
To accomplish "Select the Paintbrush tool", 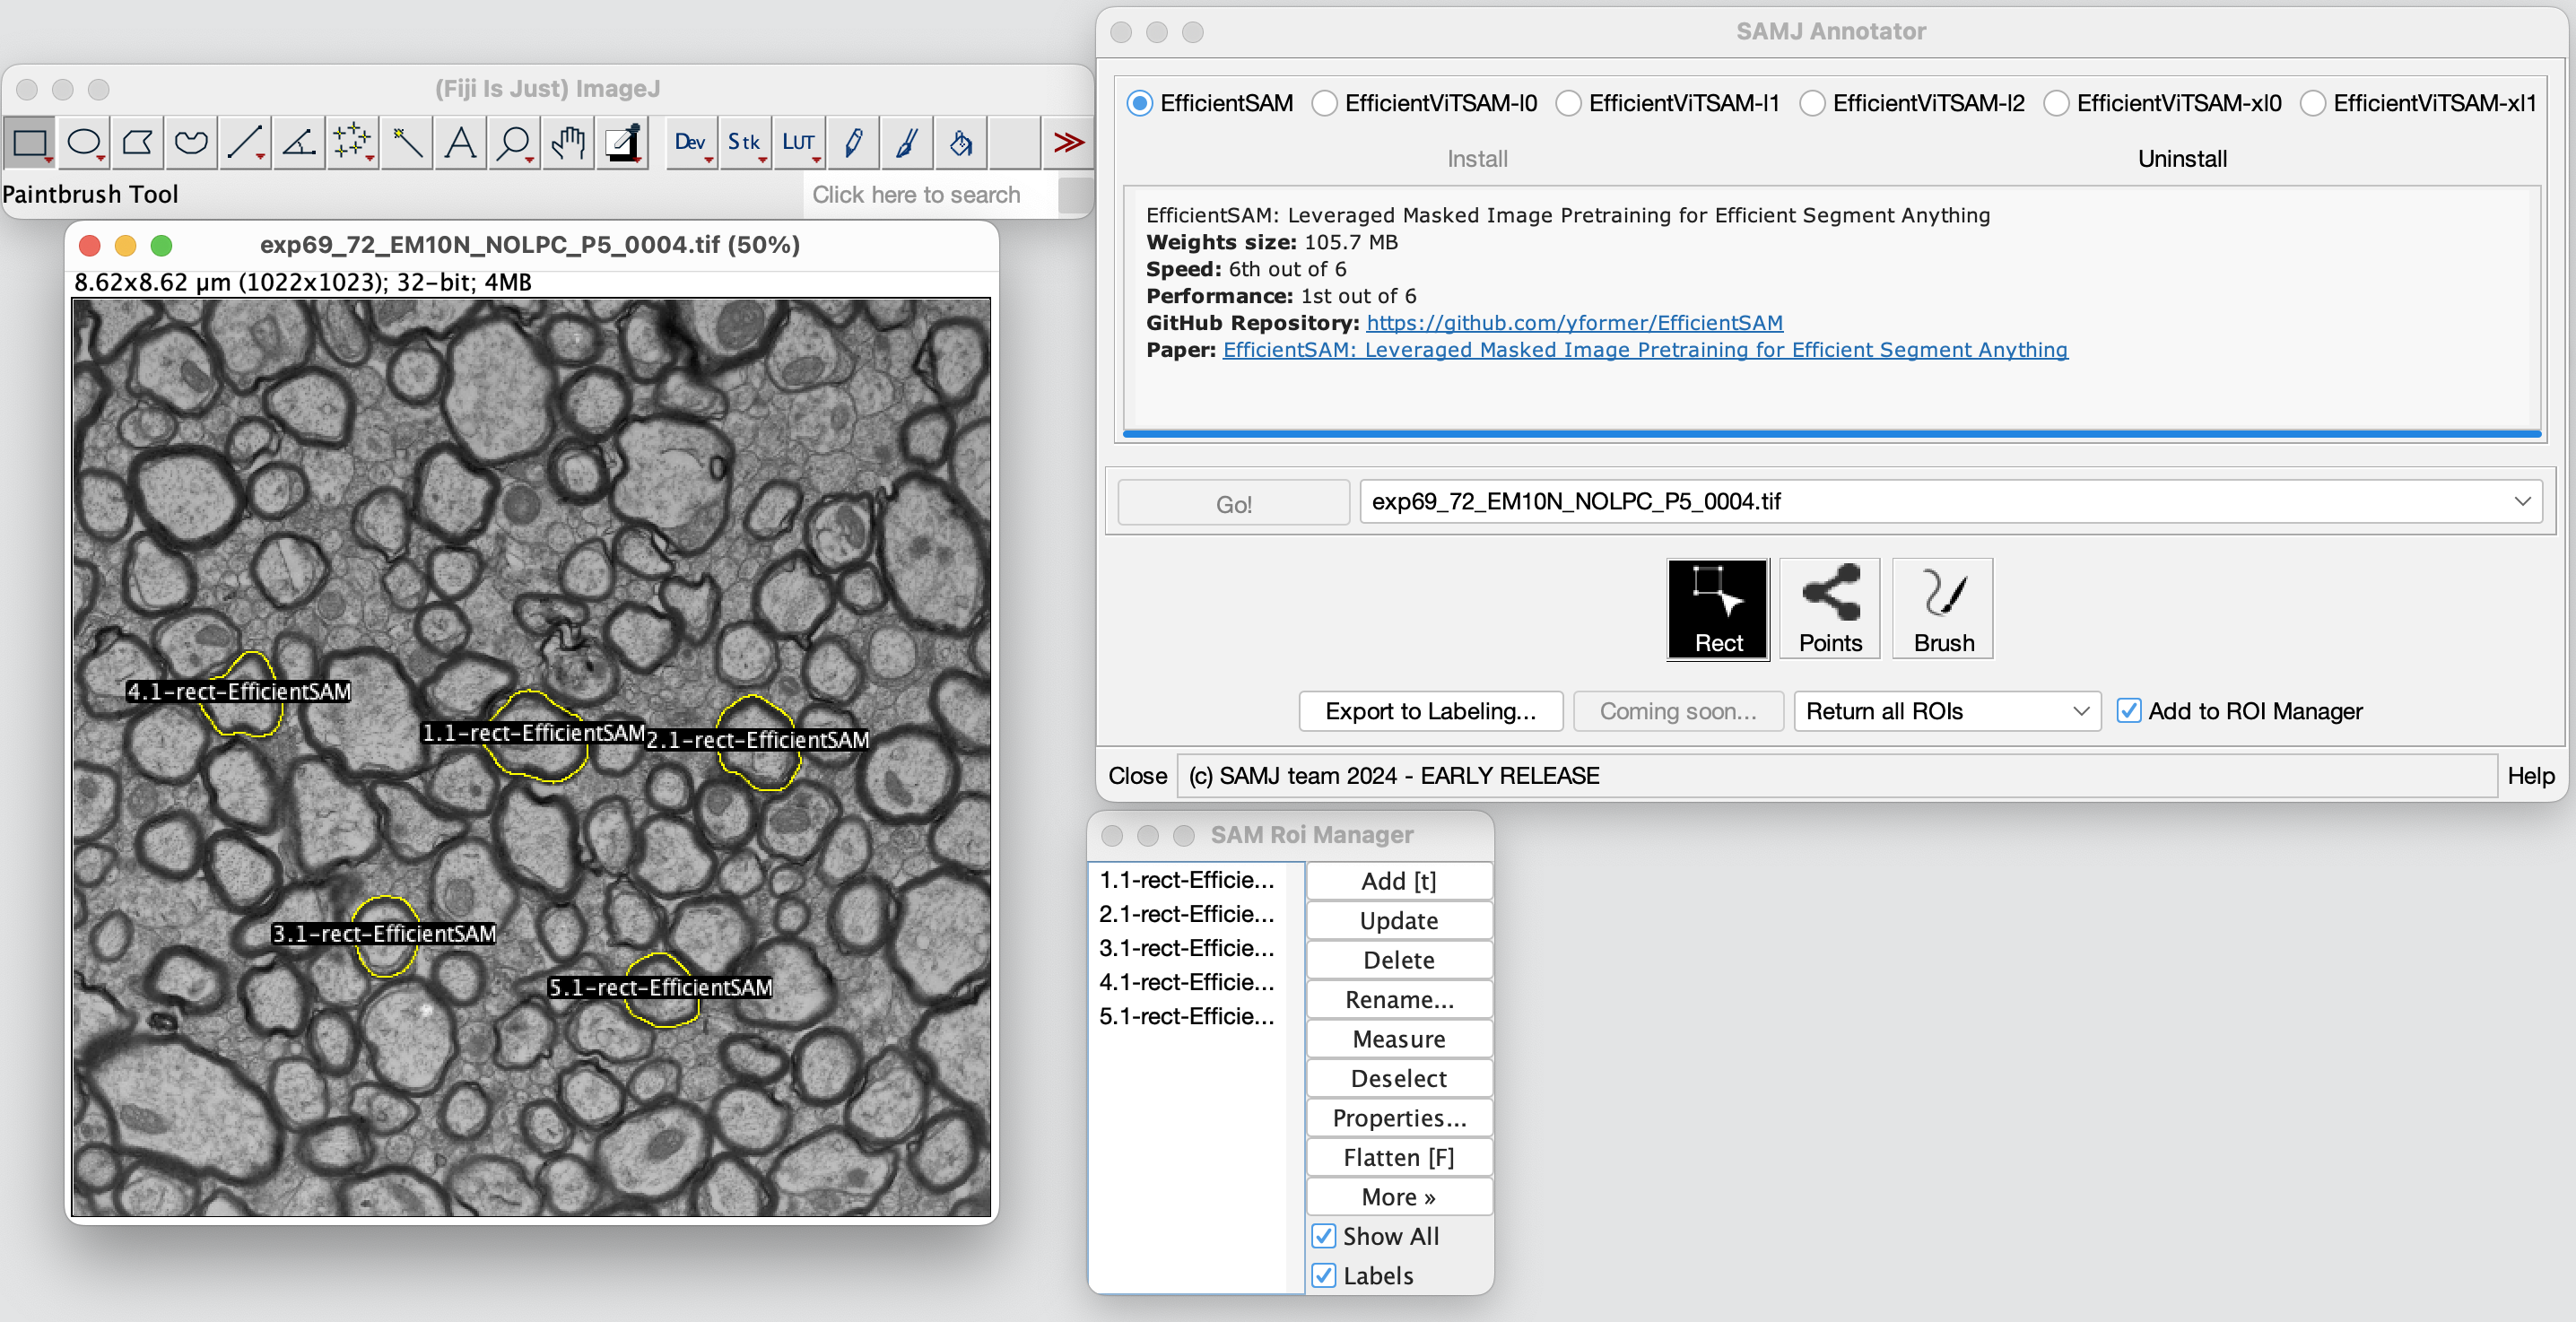I will point(908,143).
